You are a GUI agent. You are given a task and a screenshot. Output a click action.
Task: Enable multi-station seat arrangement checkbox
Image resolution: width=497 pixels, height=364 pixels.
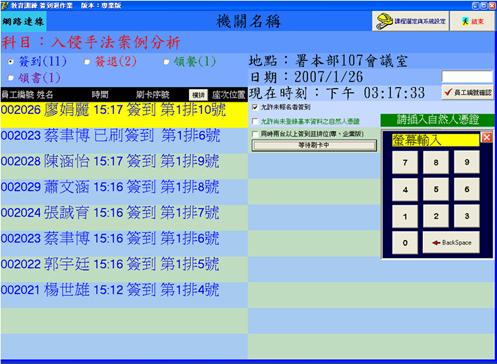pos(255,134)
